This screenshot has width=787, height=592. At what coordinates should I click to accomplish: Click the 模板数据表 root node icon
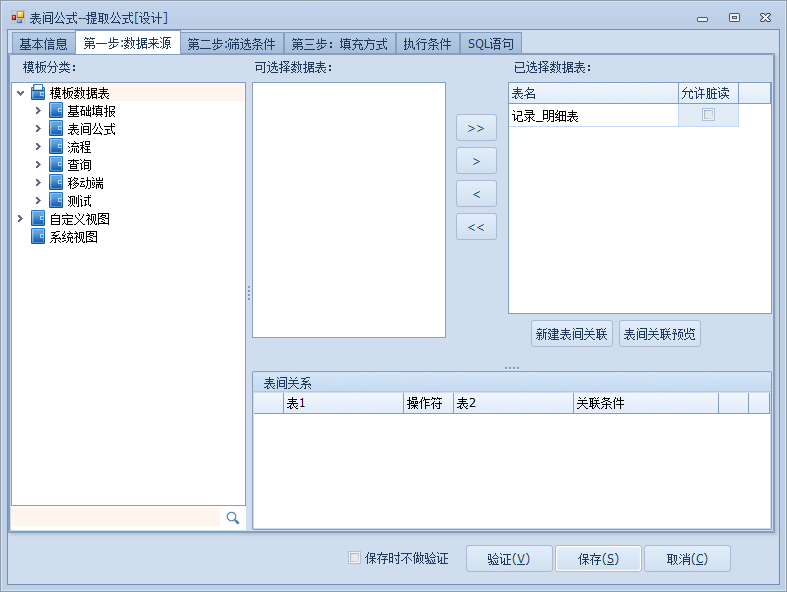tap(38, 93)
